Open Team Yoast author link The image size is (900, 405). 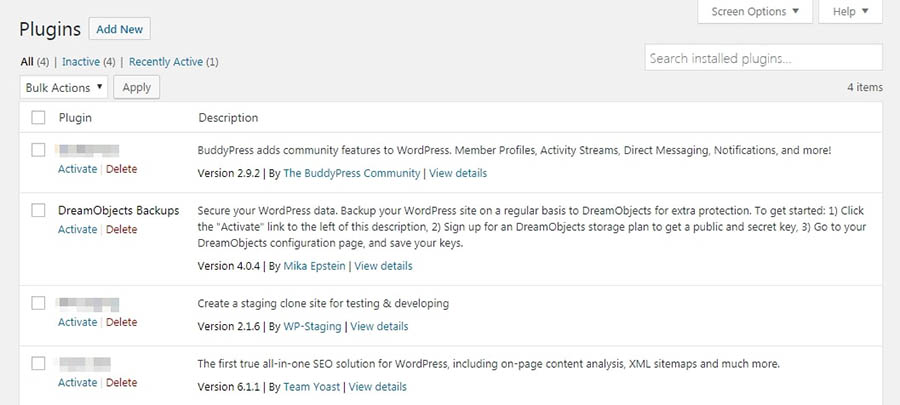(312, 387)
